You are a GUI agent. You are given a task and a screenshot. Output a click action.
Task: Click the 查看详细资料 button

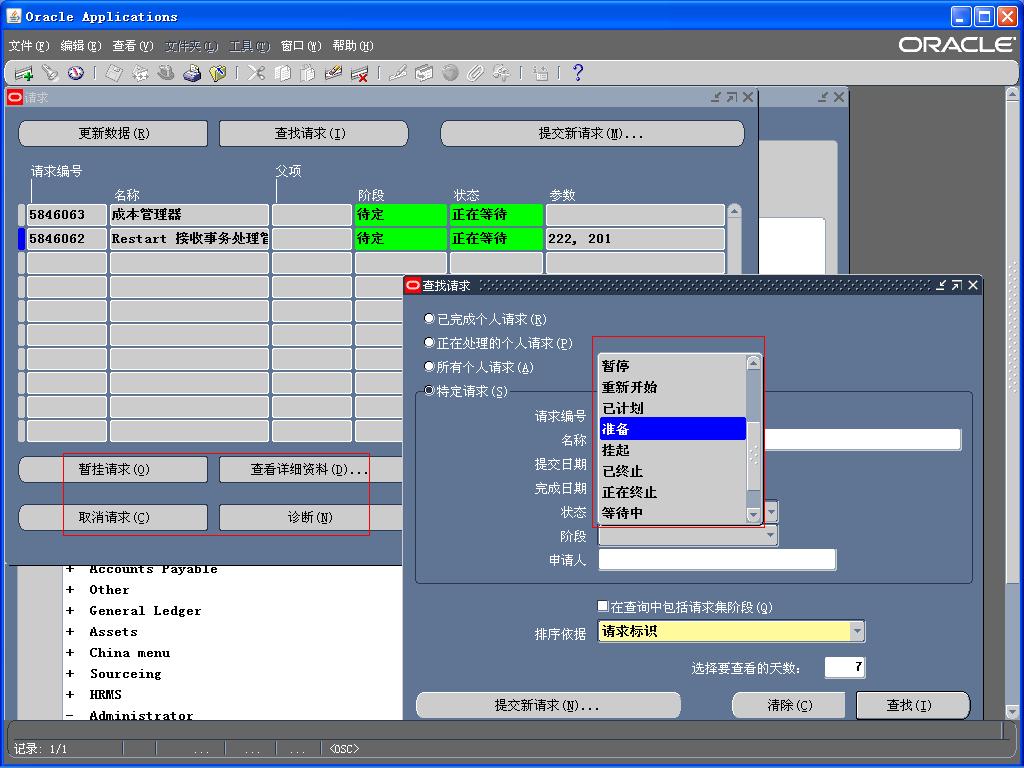point(310,469)
